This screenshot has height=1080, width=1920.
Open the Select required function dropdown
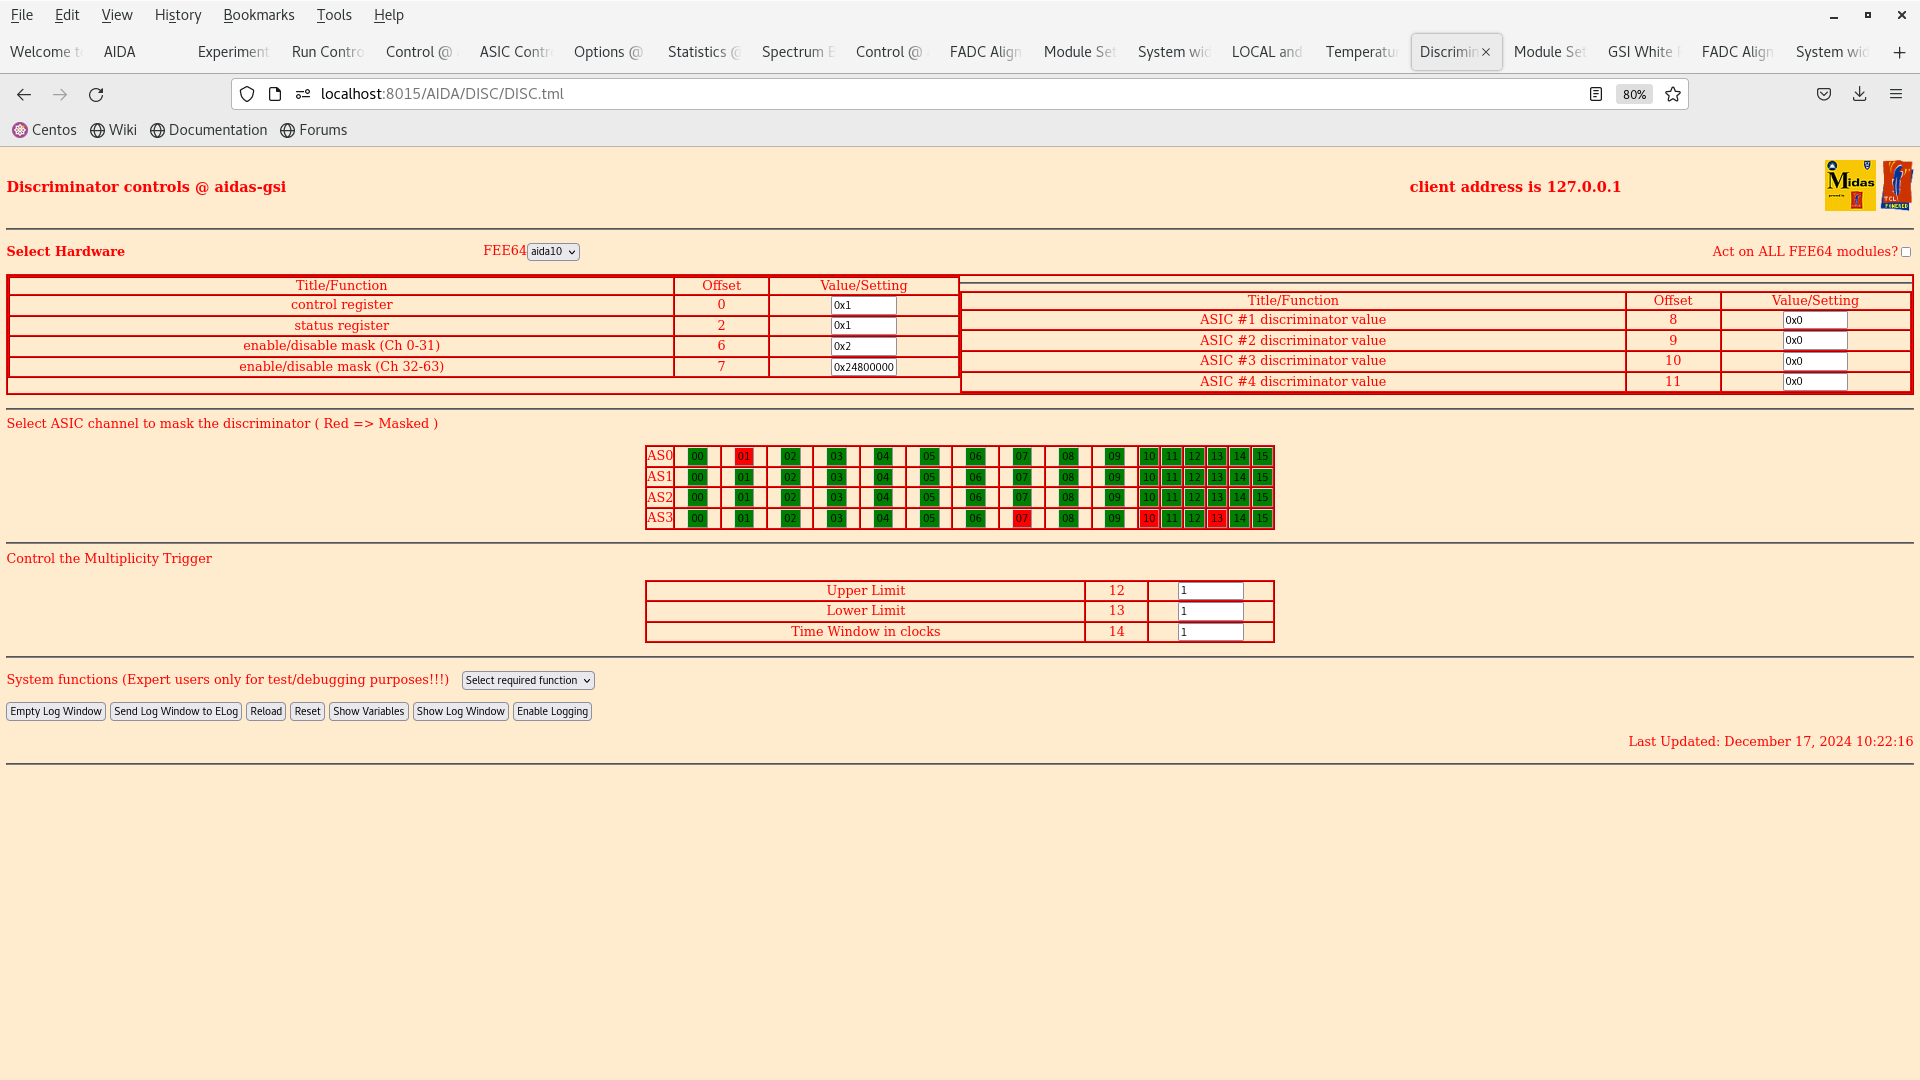pos(527,680)
